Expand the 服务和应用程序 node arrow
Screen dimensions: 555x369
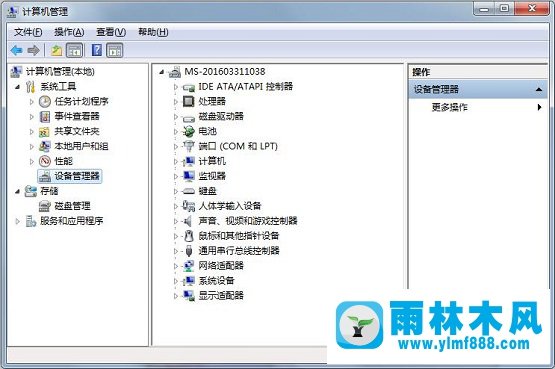click(x=17, y=221)
